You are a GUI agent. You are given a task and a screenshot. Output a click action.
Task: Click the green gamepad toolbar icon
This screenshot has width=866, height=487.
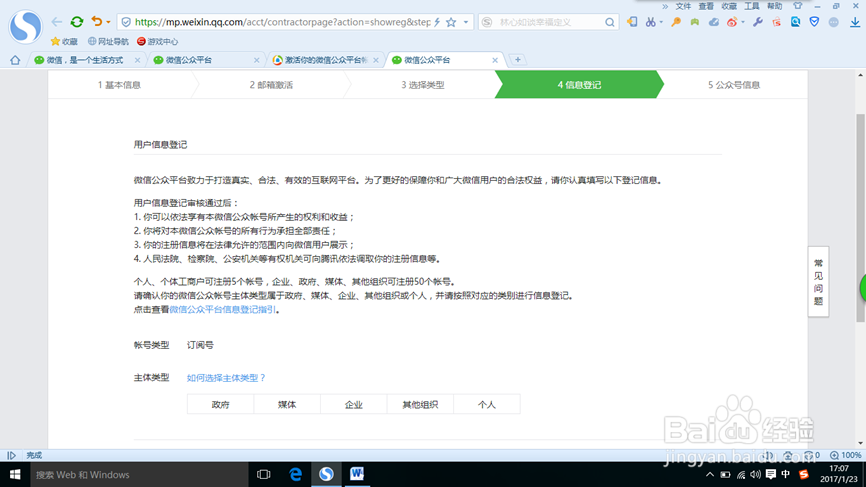(695, 22)
